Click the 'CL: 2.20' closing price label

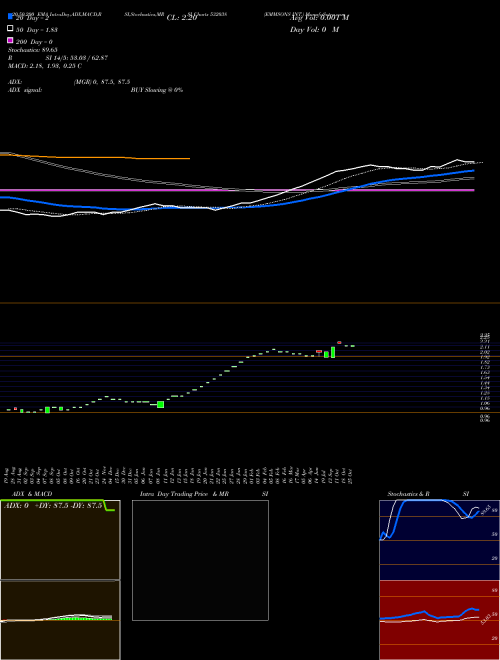coord(182,18)
